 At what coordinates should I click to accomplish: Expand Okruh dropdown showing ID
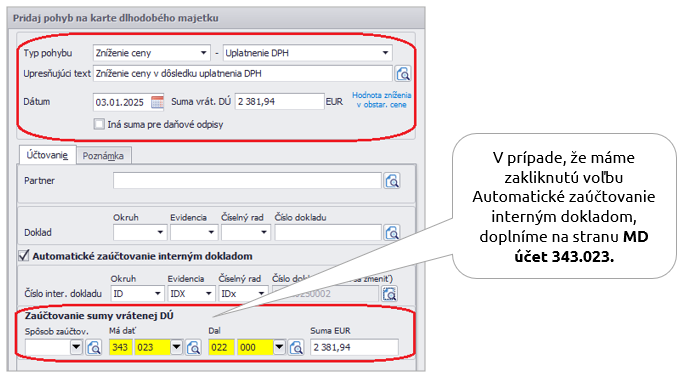click(x=158, y=294)
